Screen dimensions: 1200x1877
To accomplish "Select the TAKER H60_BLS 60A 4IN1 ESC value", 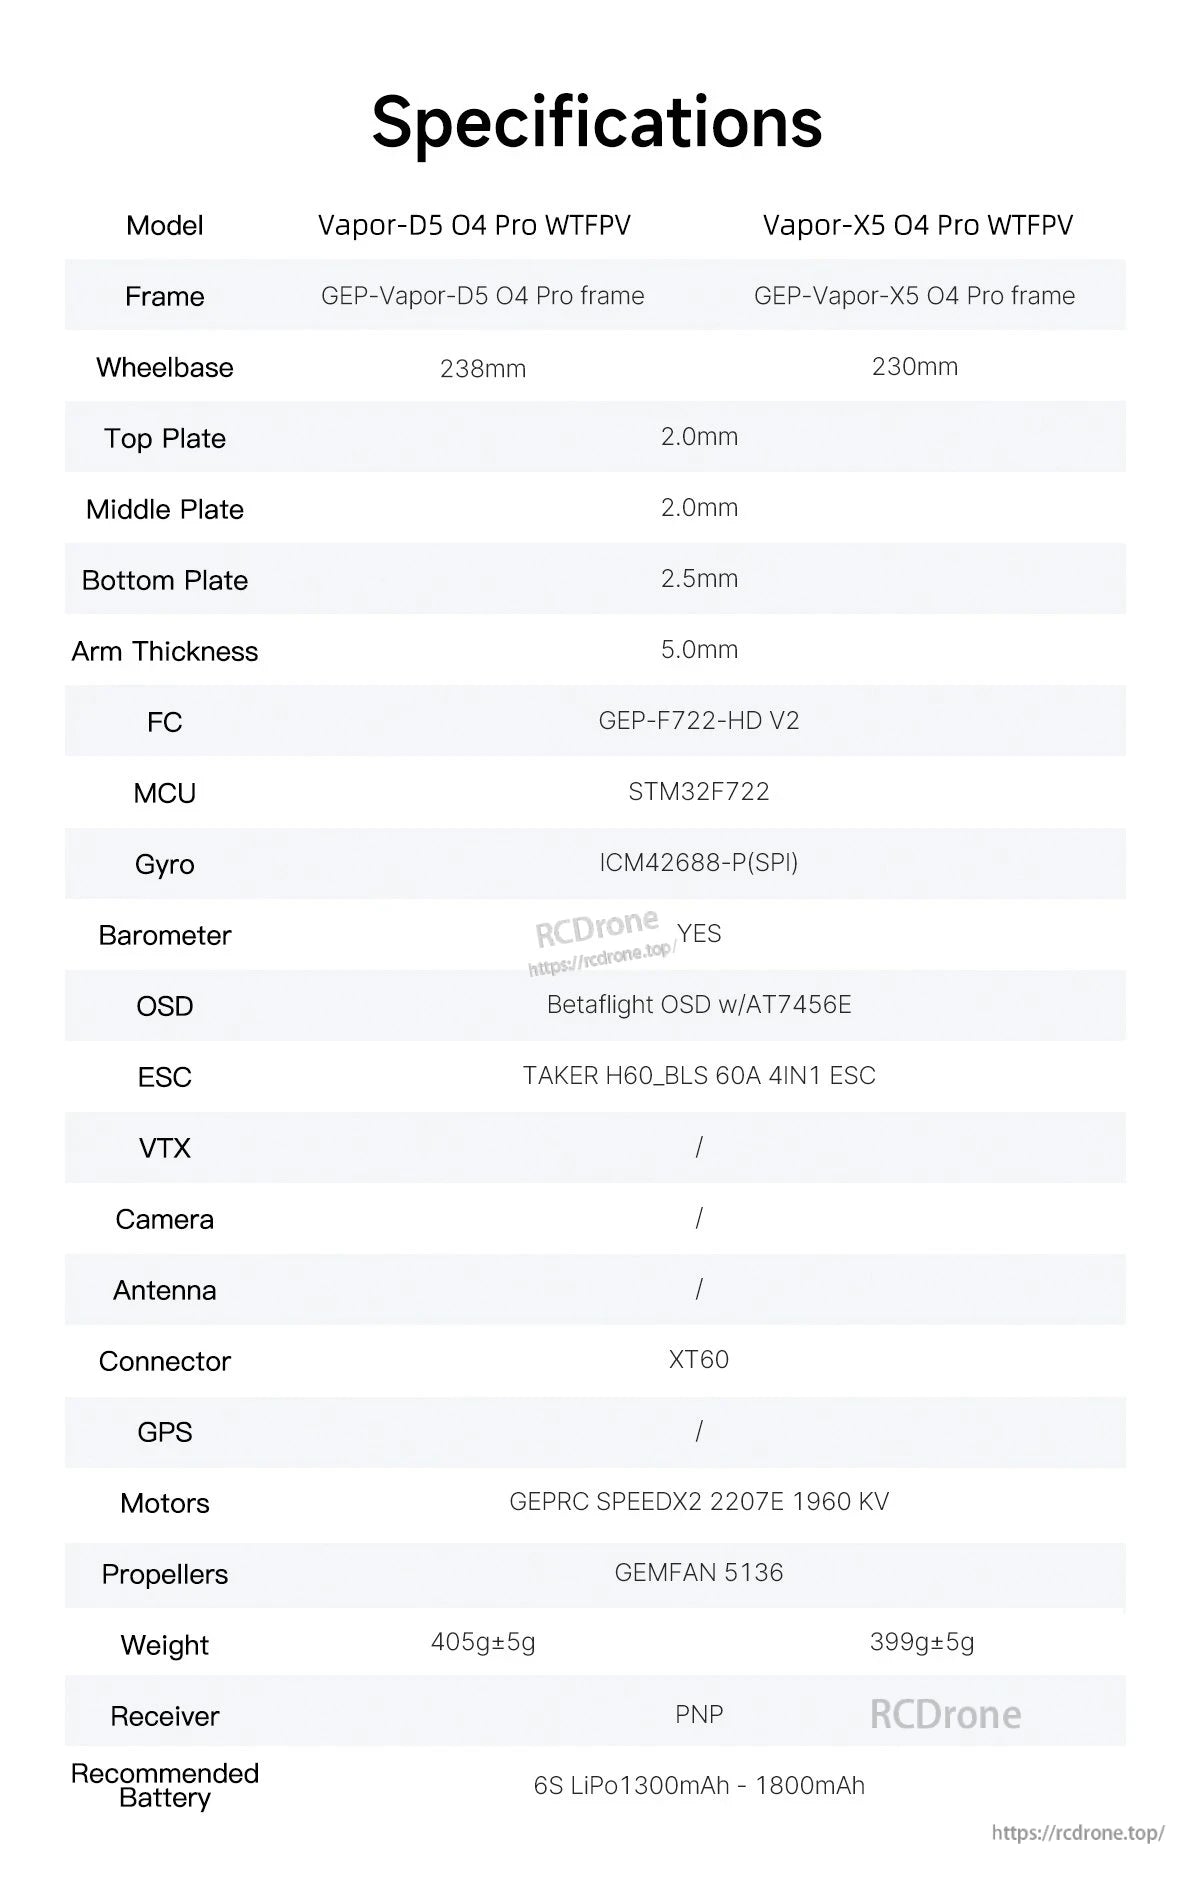I will click(699, 1075).
